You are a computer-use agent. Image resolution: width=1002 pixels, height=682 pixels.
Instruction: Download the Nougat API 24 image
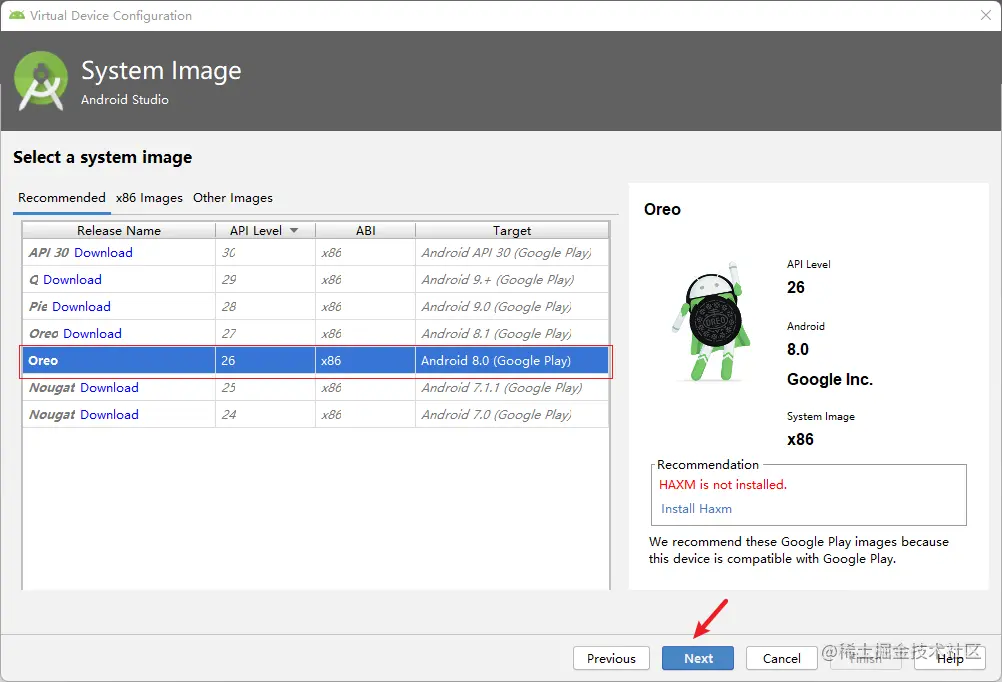click(x=109, y=414)
